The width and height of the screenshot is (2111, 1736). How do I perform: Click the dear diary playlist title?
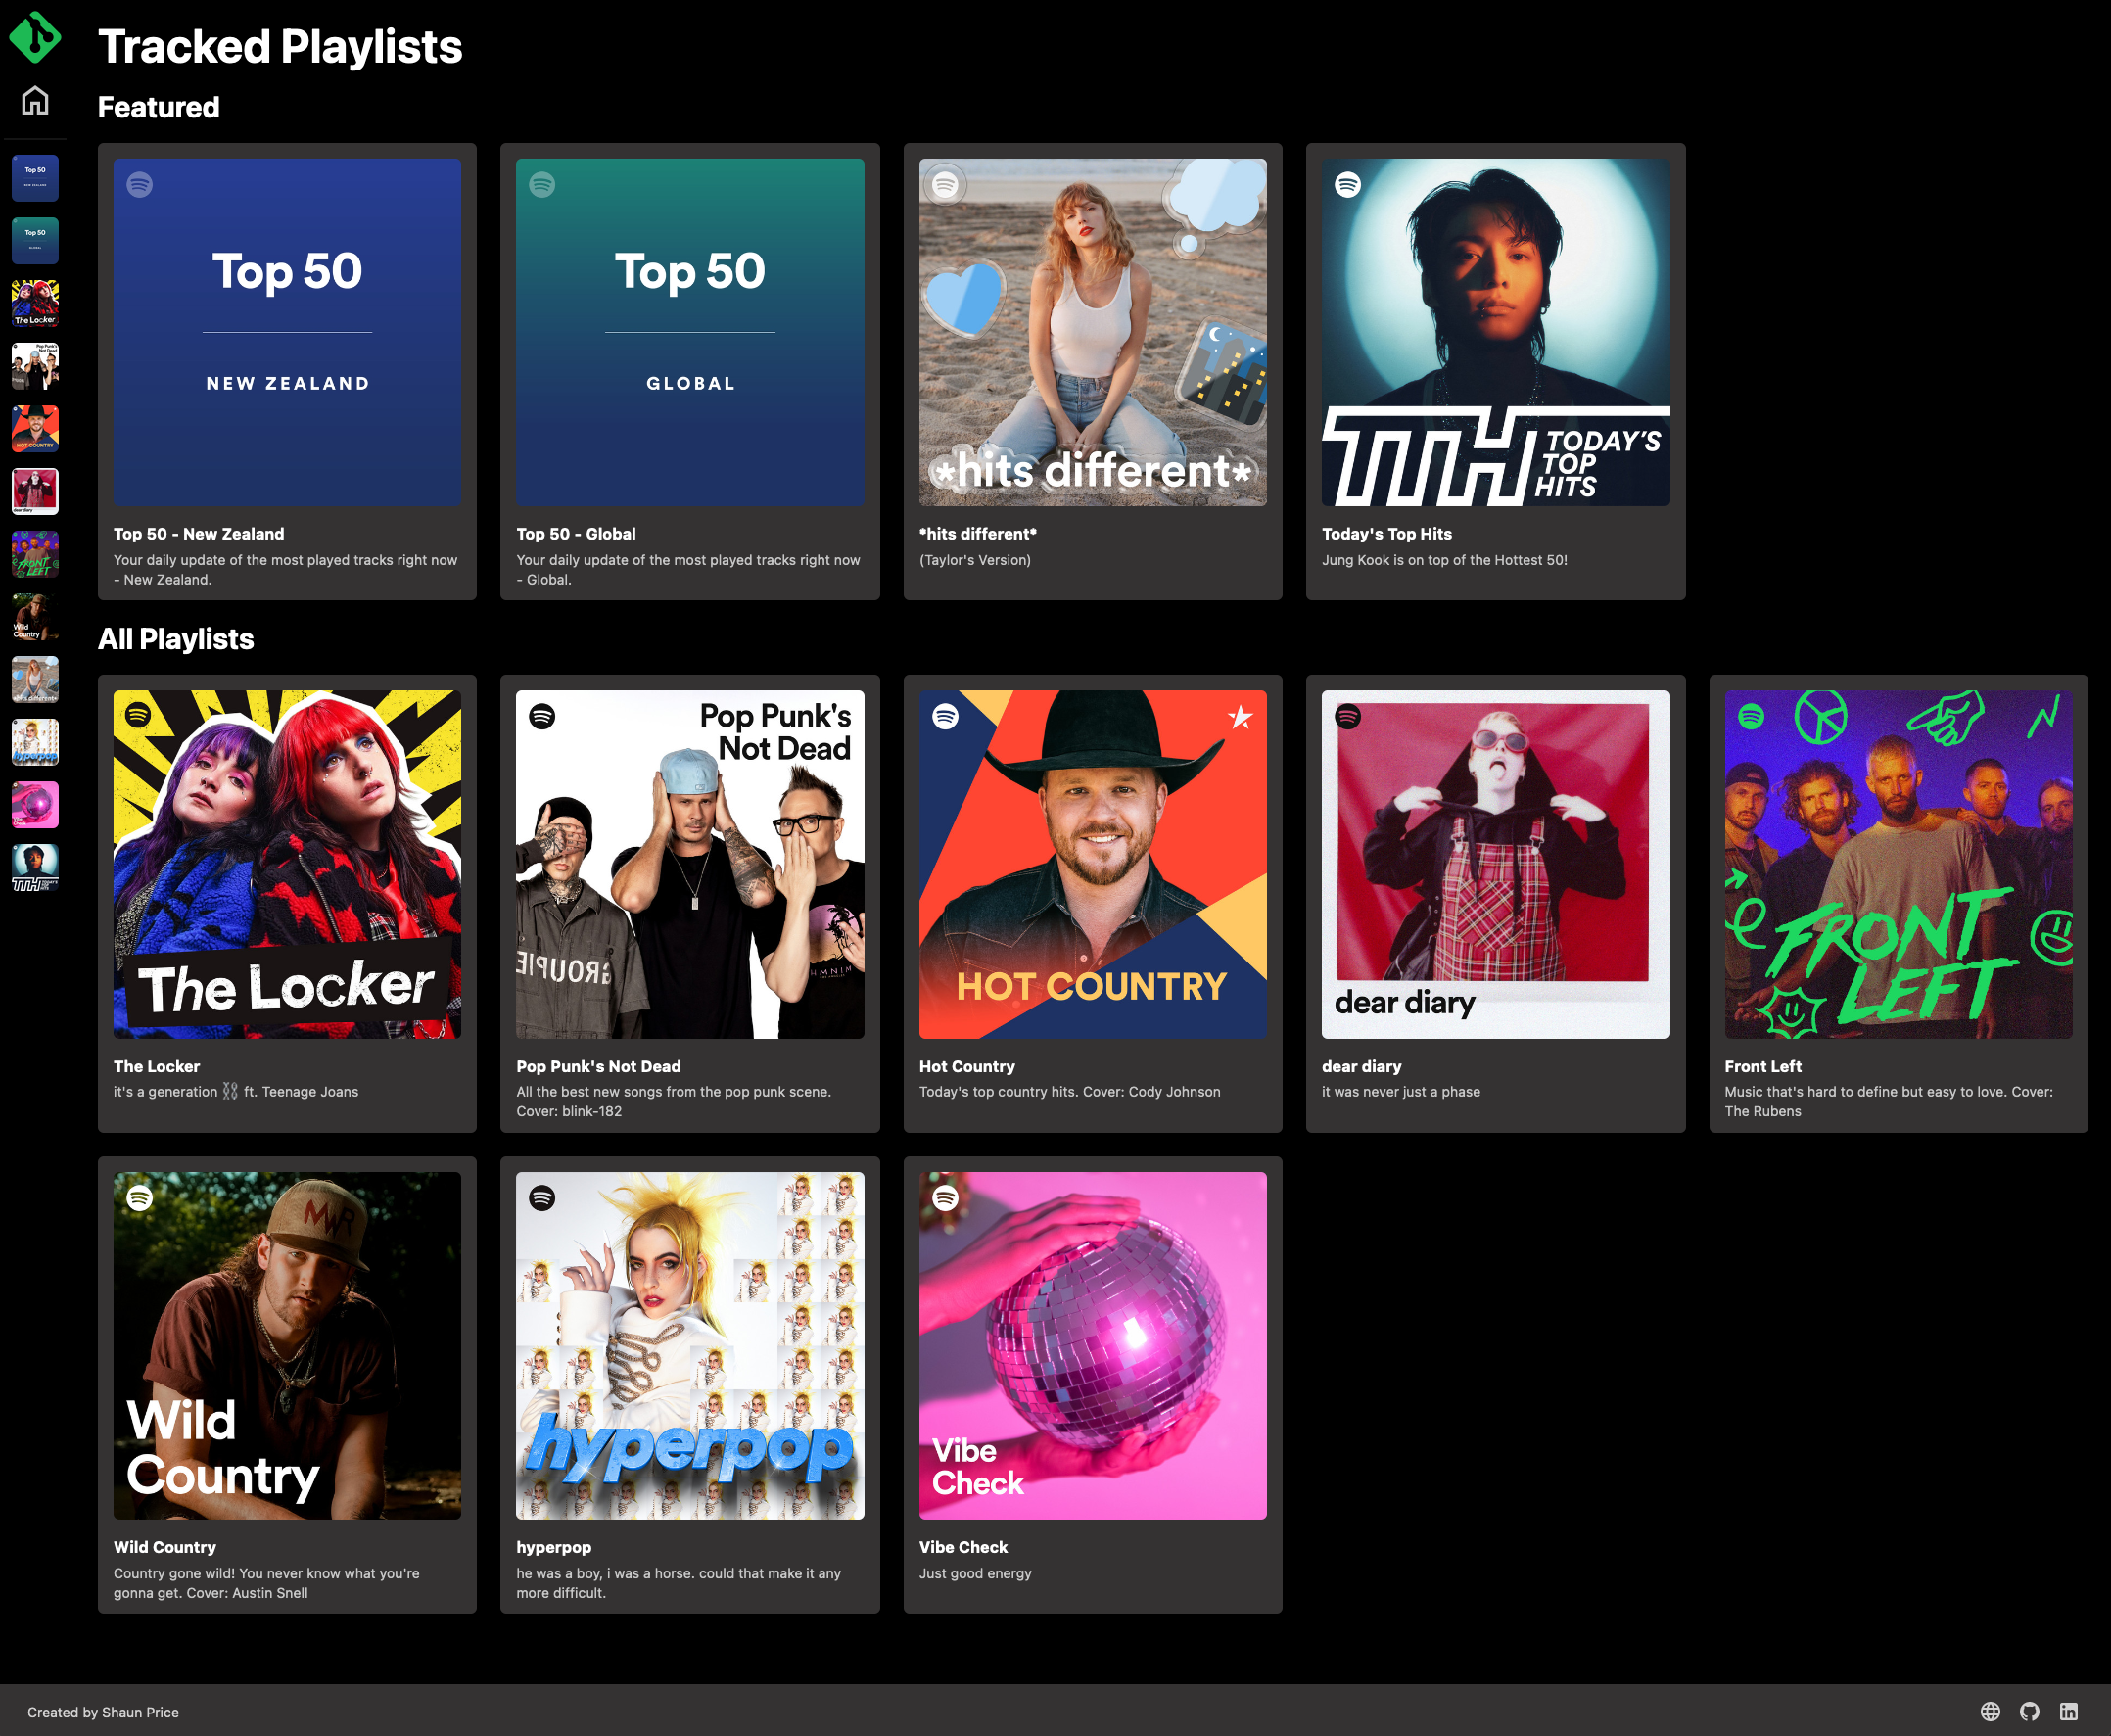coord(1361,1066)
